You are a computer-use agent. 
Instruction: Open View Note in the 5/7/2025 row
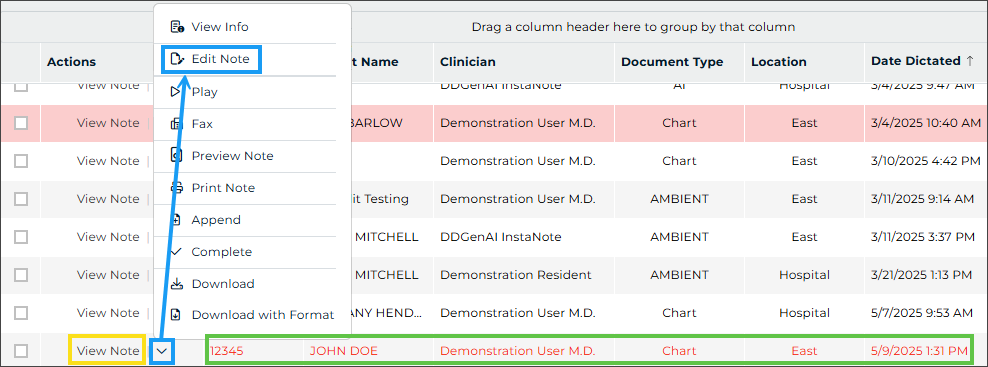108,313
